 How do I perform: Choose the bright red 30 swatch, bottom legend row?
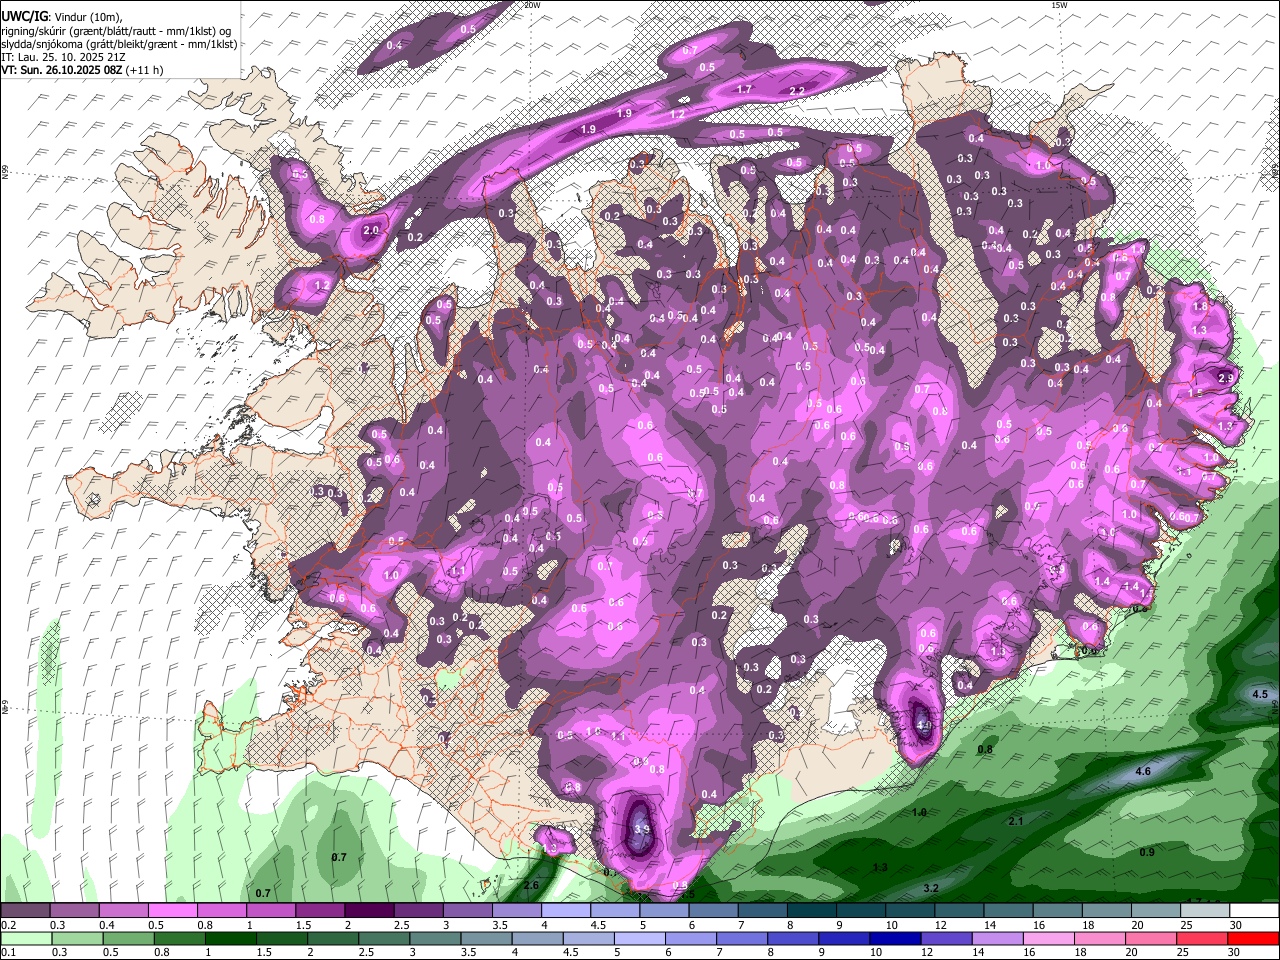pyautogui.click(x=1254, y=938)
